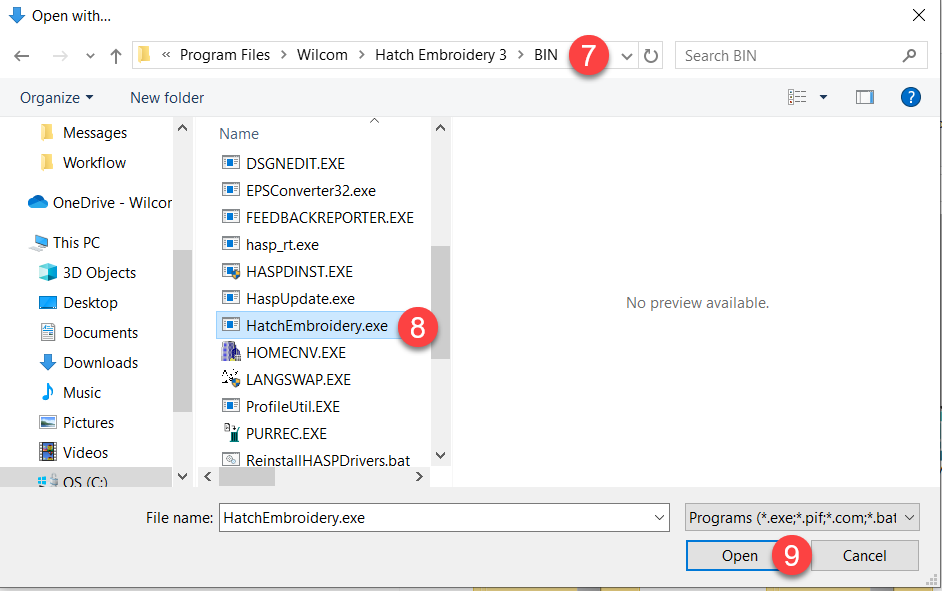Select HASPDINST.EXE file

click(299, 271)
